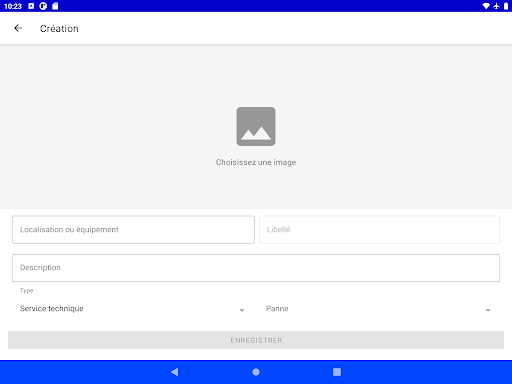The height and width of the screenshot is (384, 512).
Task: Click the dropdown arrow next to Panne
Action: [488, 310]
